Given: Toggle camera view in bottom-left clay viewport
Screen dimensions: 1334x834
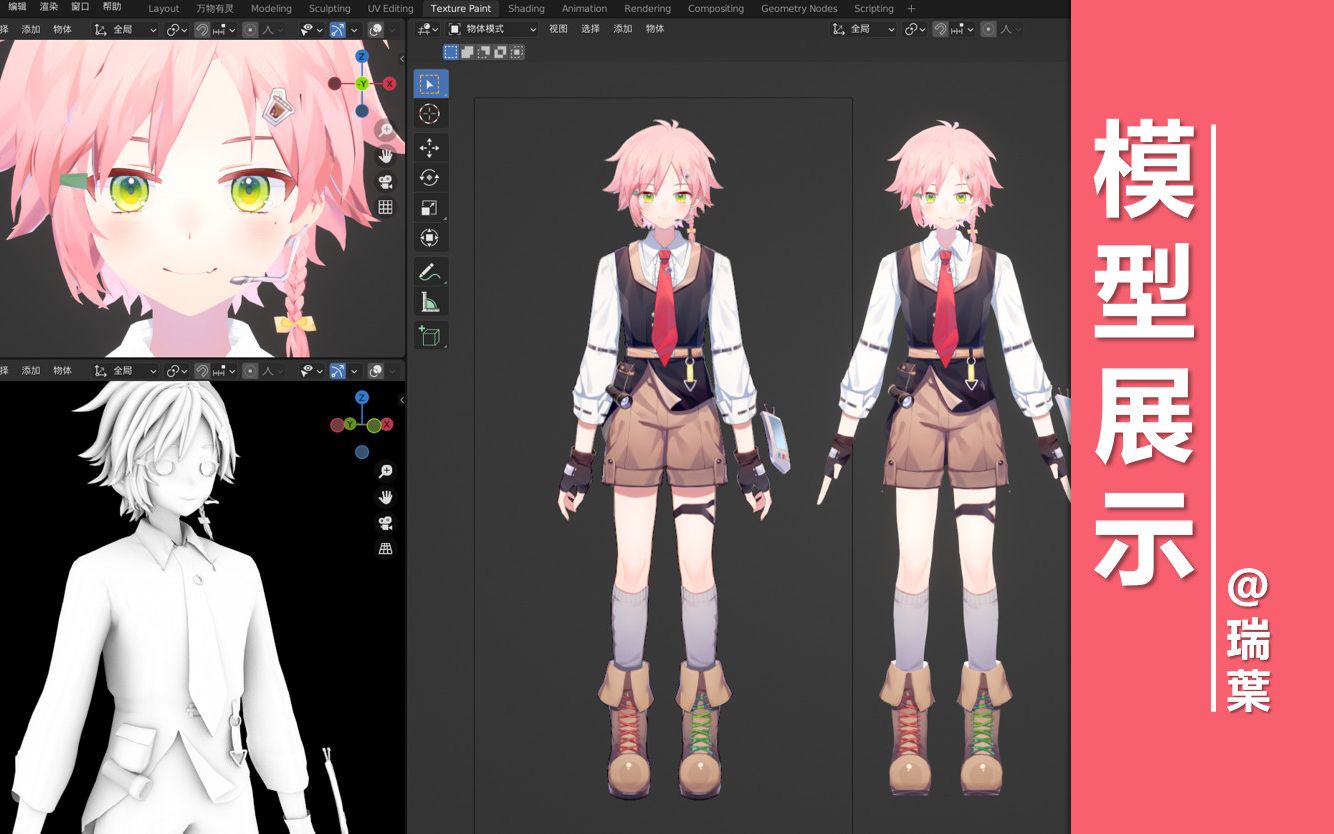Looking at the screenshot, I should pos(385,523).
